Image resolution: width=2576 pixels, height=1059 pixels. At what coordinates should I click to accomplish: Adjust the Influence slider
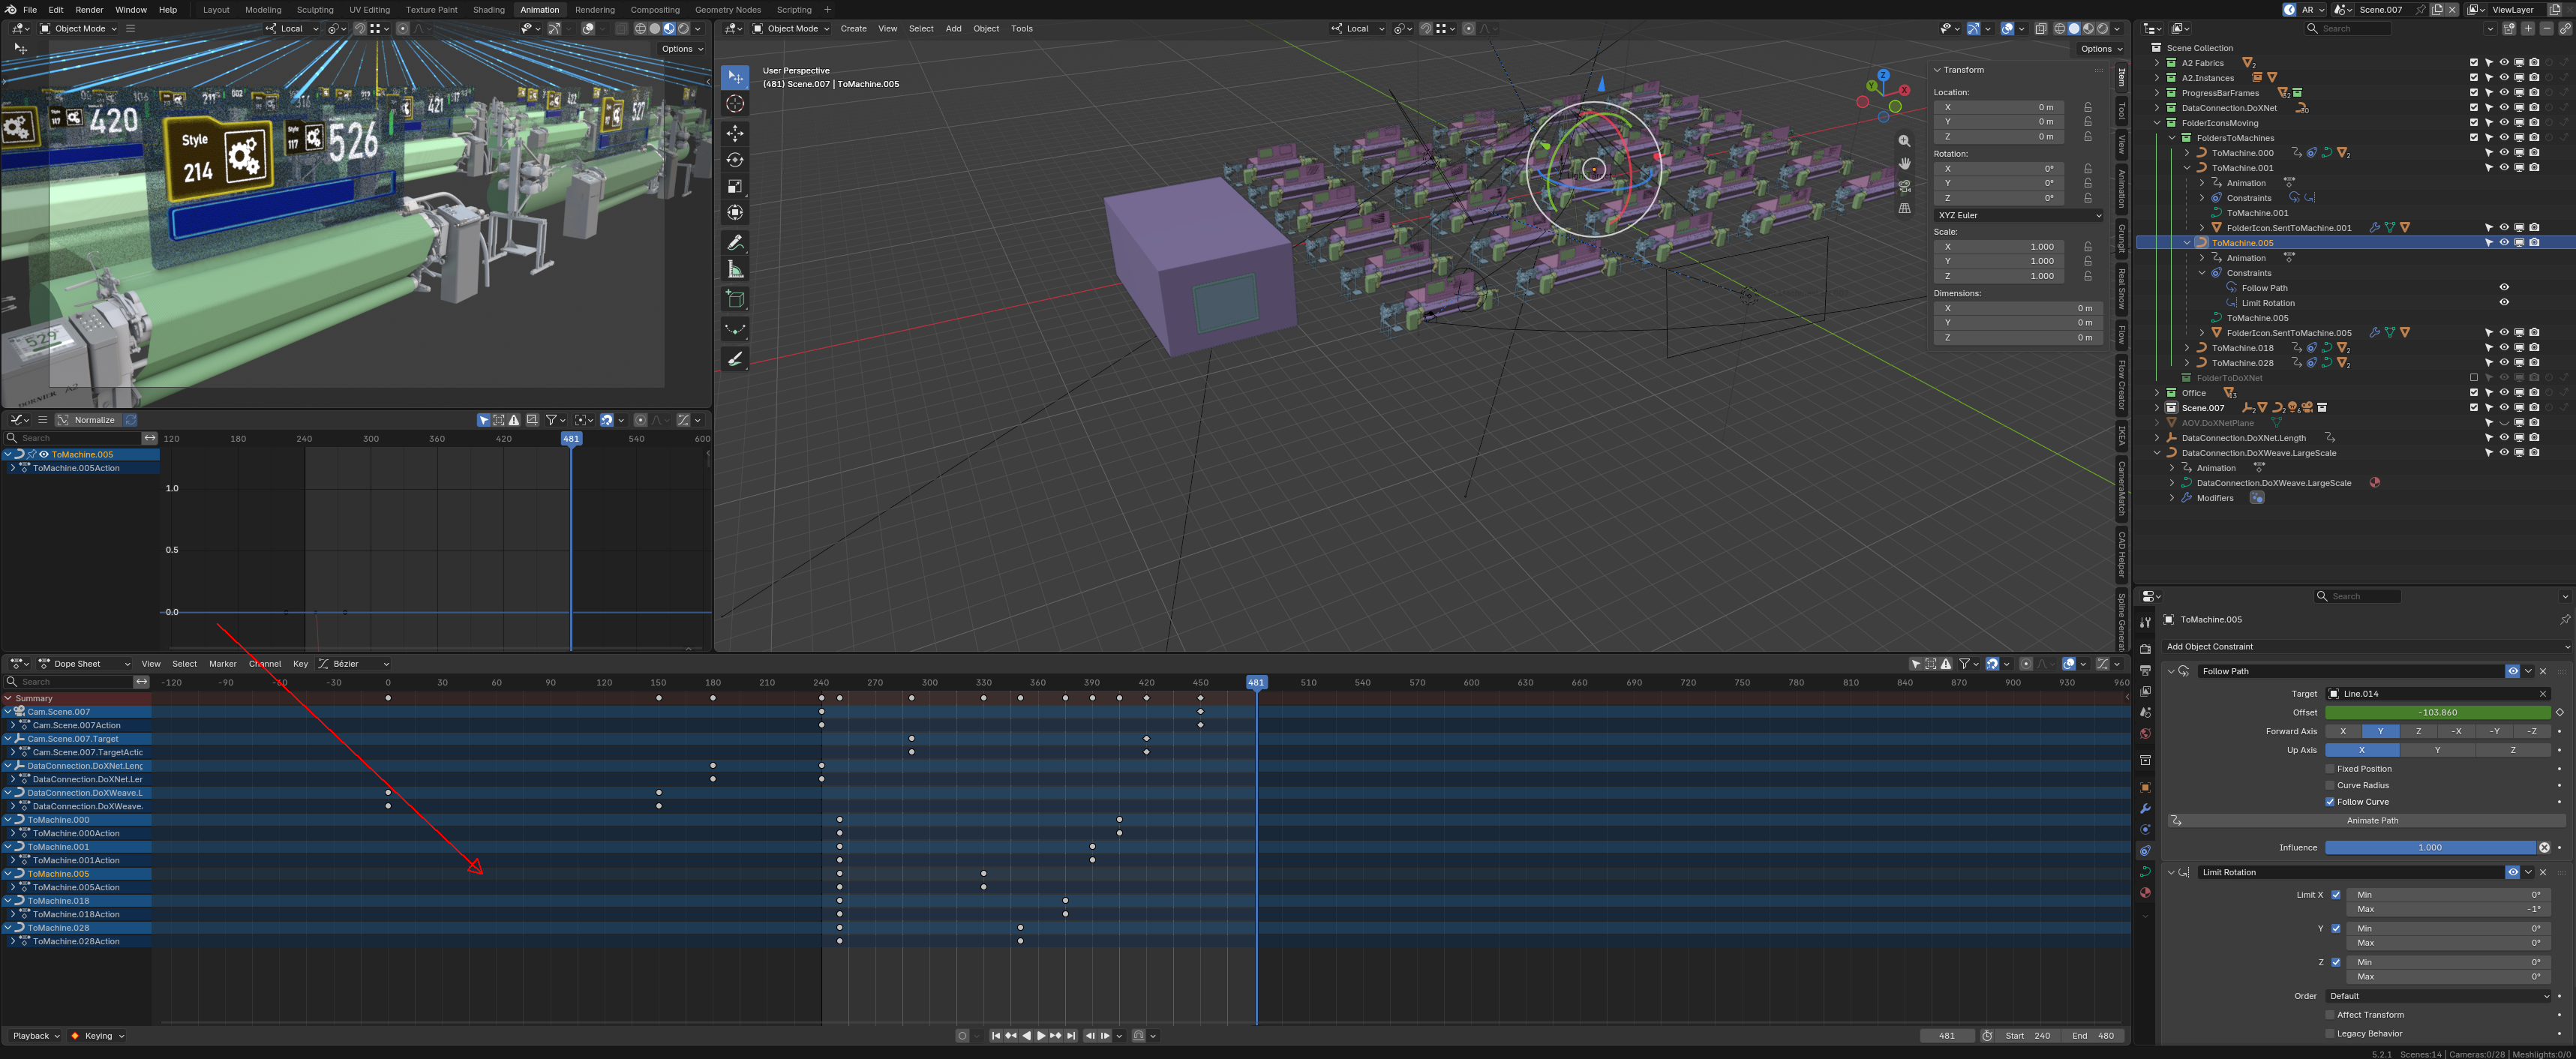pos(2430,848)
